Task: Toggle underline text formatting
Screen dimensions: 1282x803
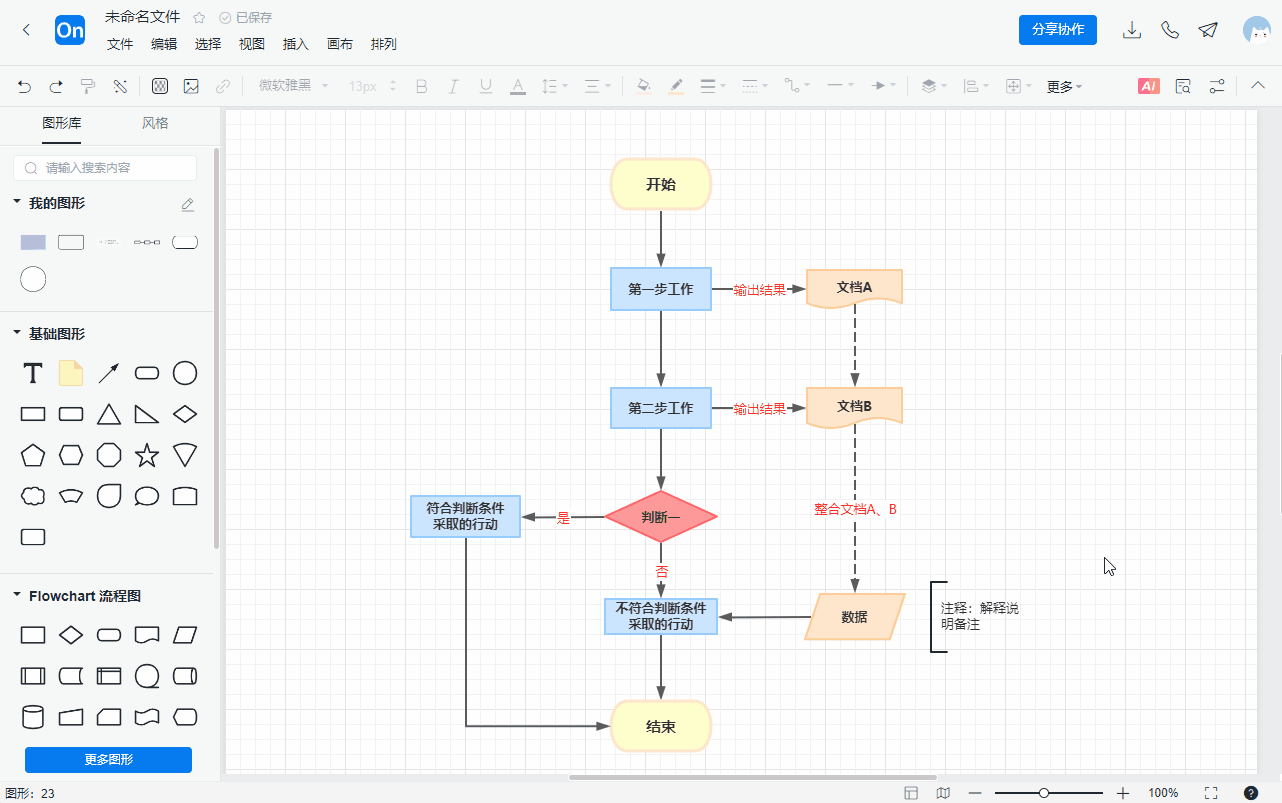Action: (x=486, y=86)
